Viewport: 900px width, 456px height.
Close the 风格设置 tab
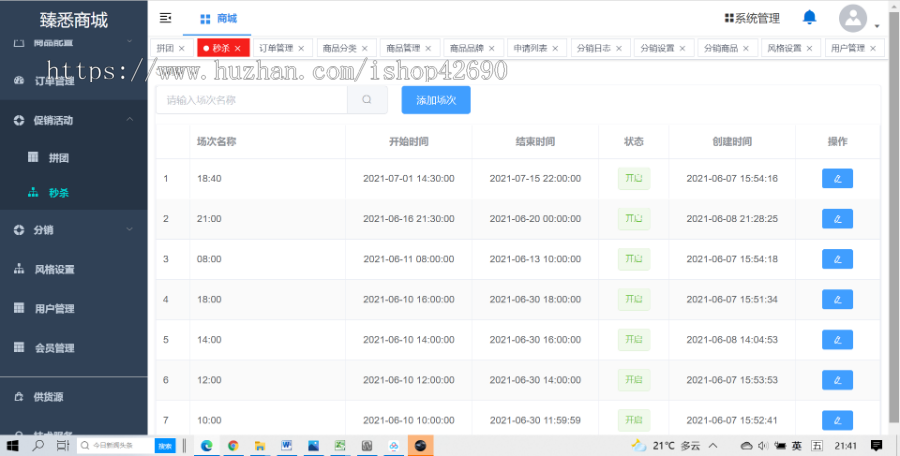click(809, 48)
